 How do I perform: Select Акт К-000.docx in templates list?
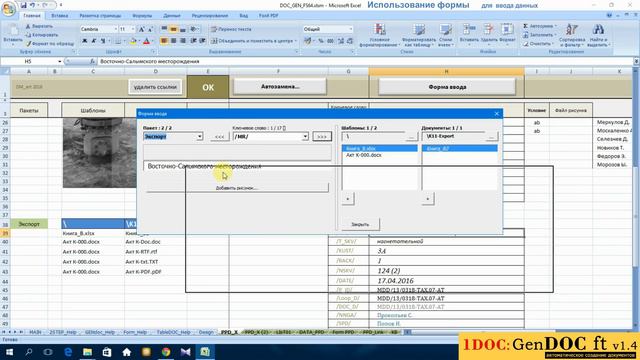click(x=364, y=155)
